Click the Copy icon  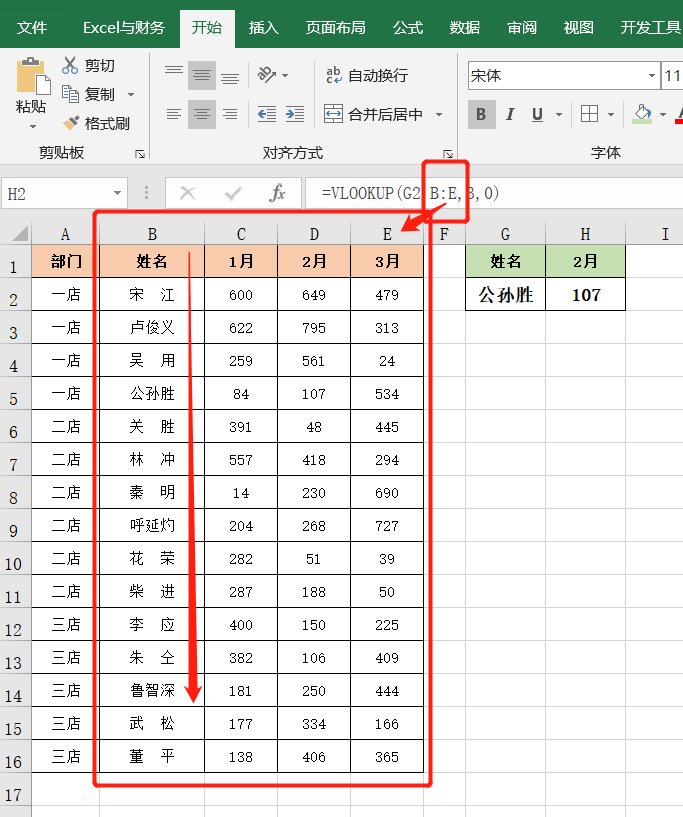point(70,94)
